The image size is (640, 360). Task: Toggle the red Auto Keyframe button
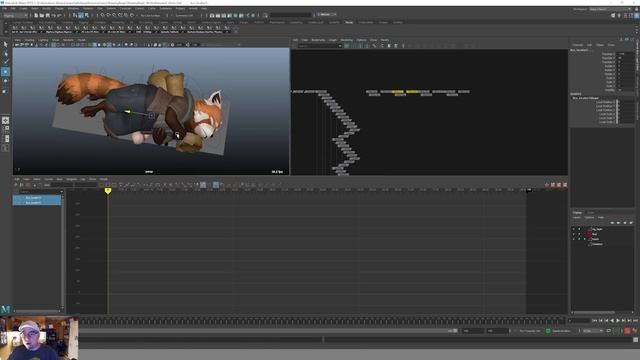click(627, 331)
